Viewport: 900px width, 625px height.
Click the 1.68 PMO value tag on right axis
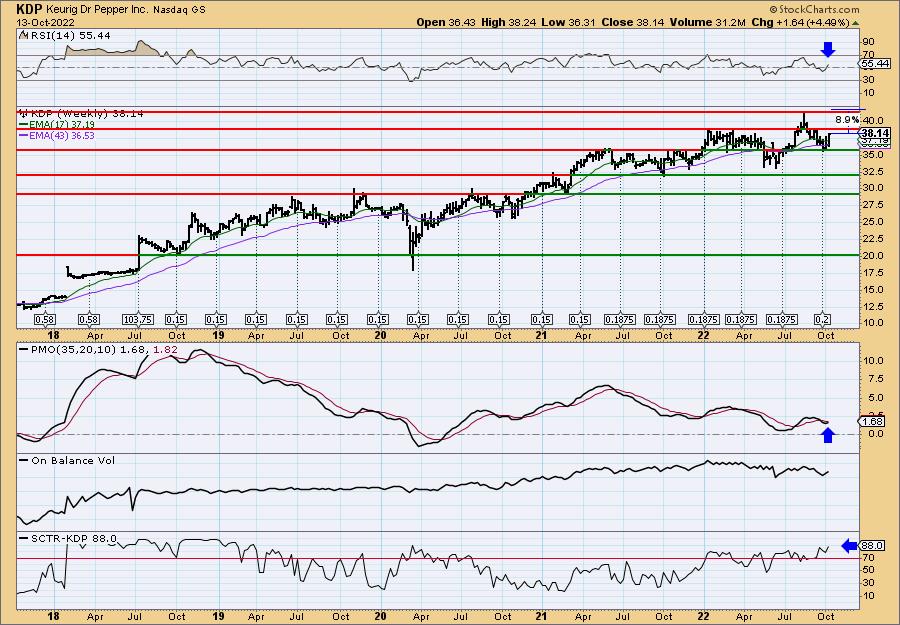click(x=873, y=422)
